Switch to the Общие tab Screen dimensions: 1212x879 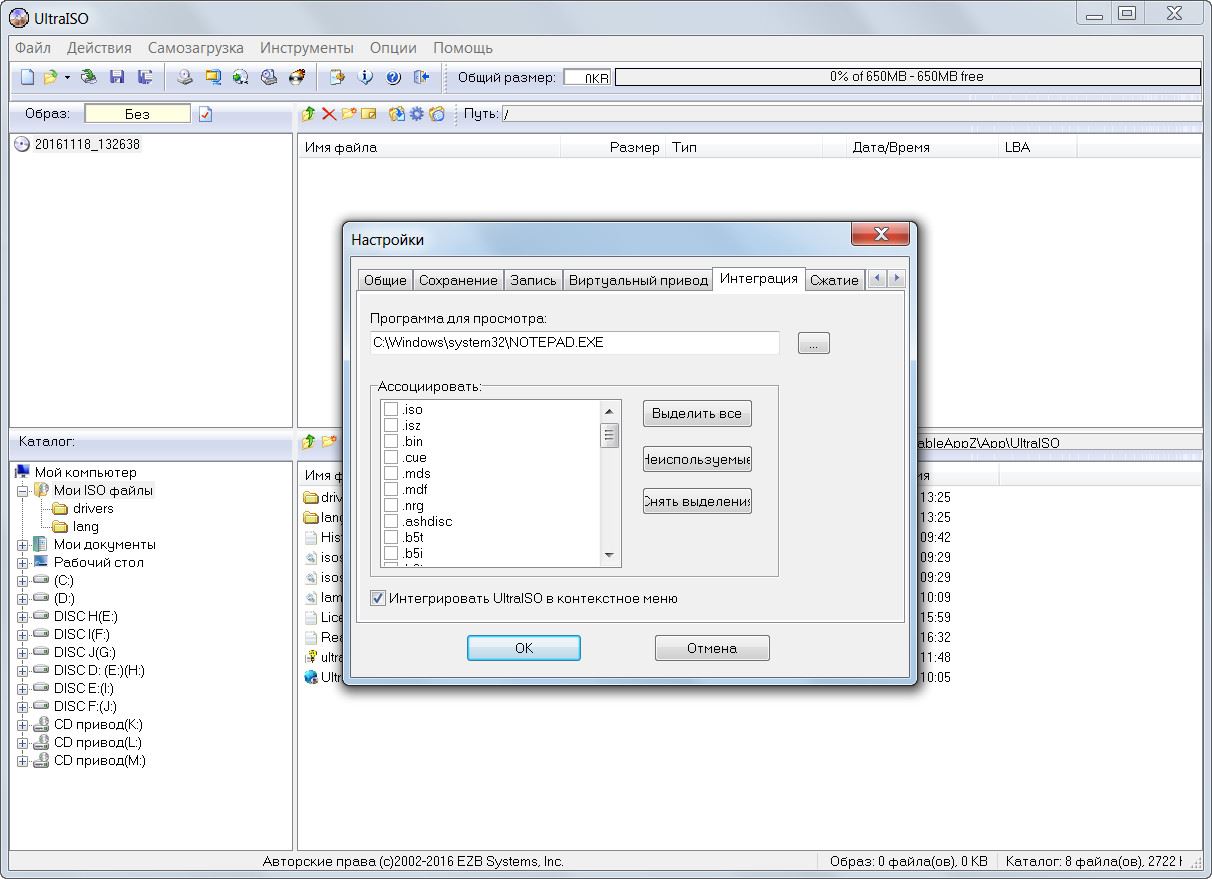tap(385, 280)
